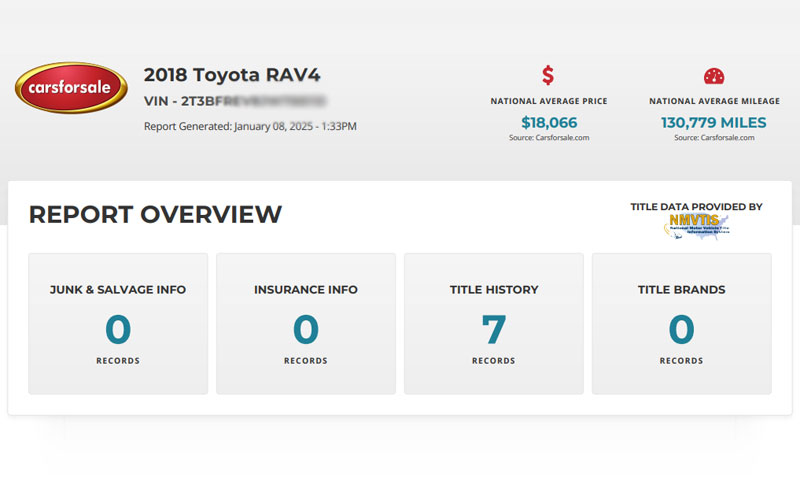Click the $18,066 average price value

click(548, 123)
